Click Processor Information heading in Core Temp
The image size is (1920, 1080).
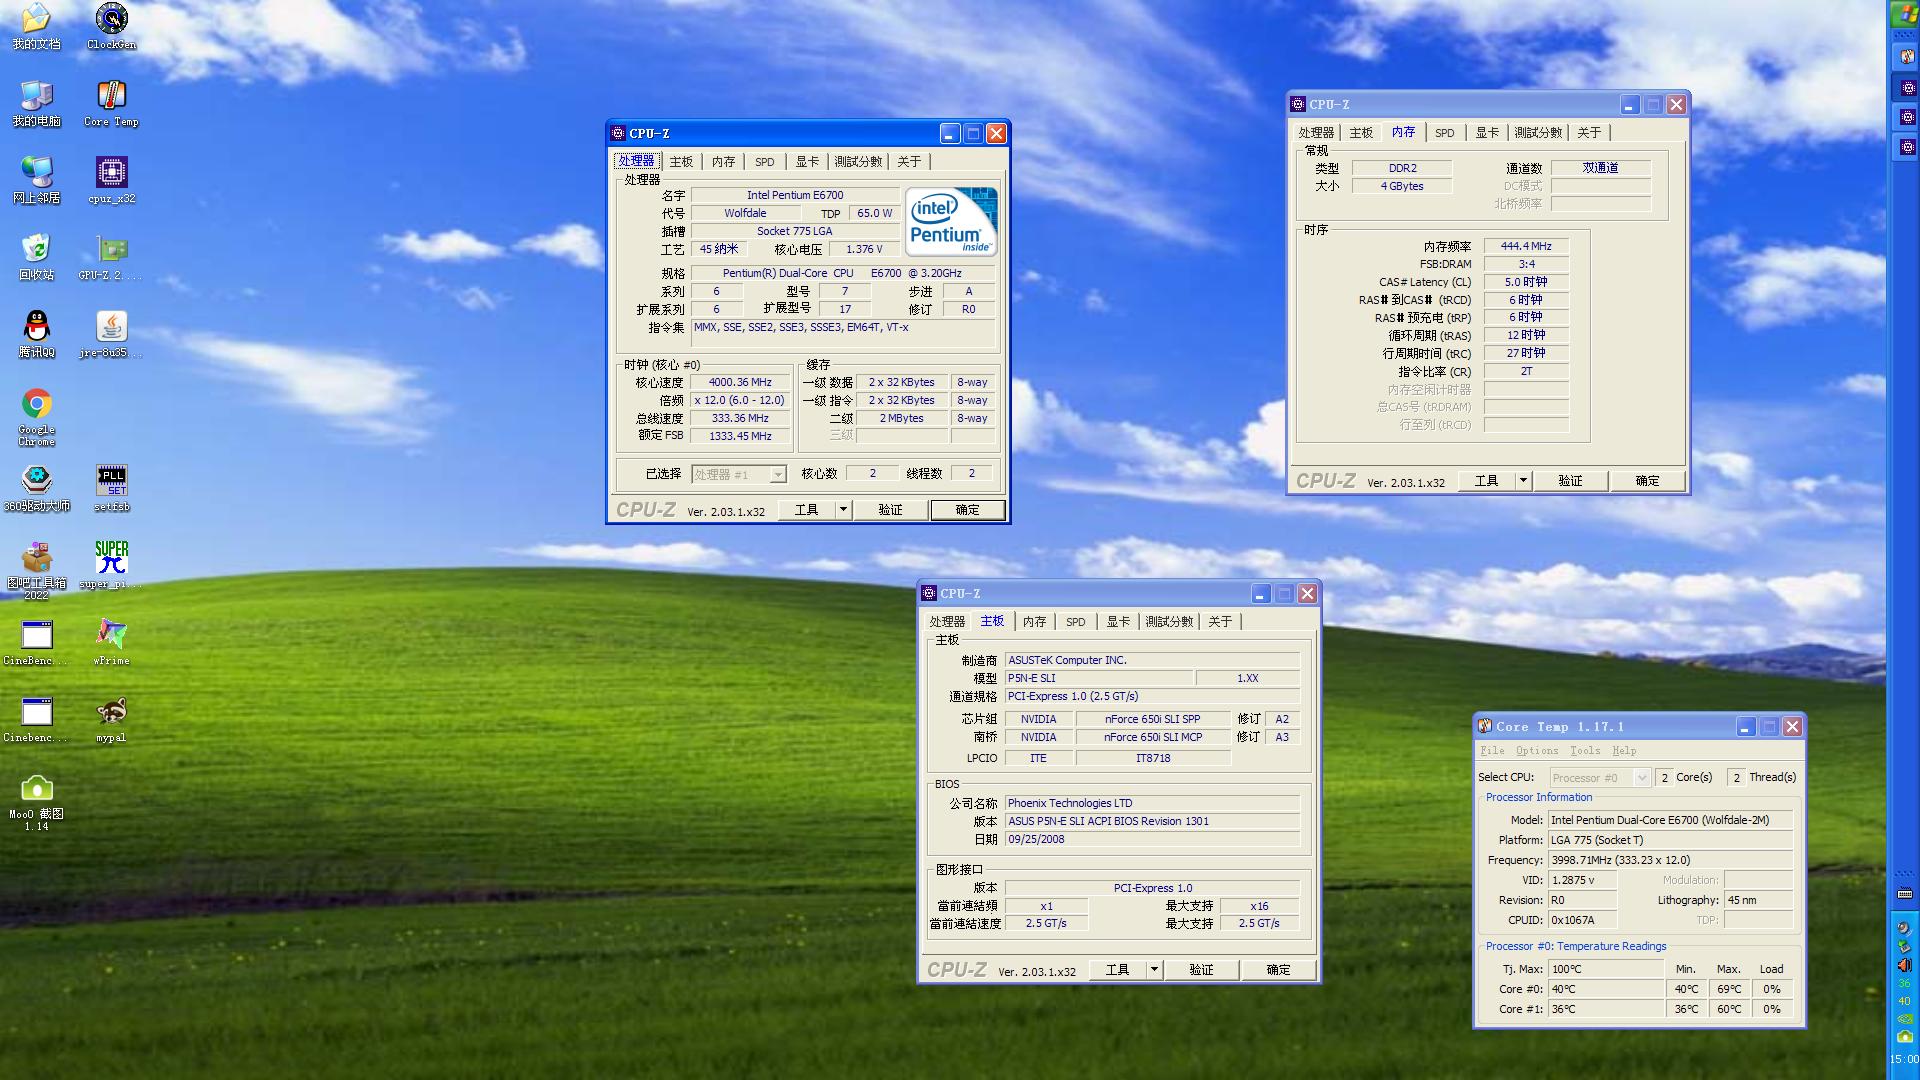click(1538, 797)
